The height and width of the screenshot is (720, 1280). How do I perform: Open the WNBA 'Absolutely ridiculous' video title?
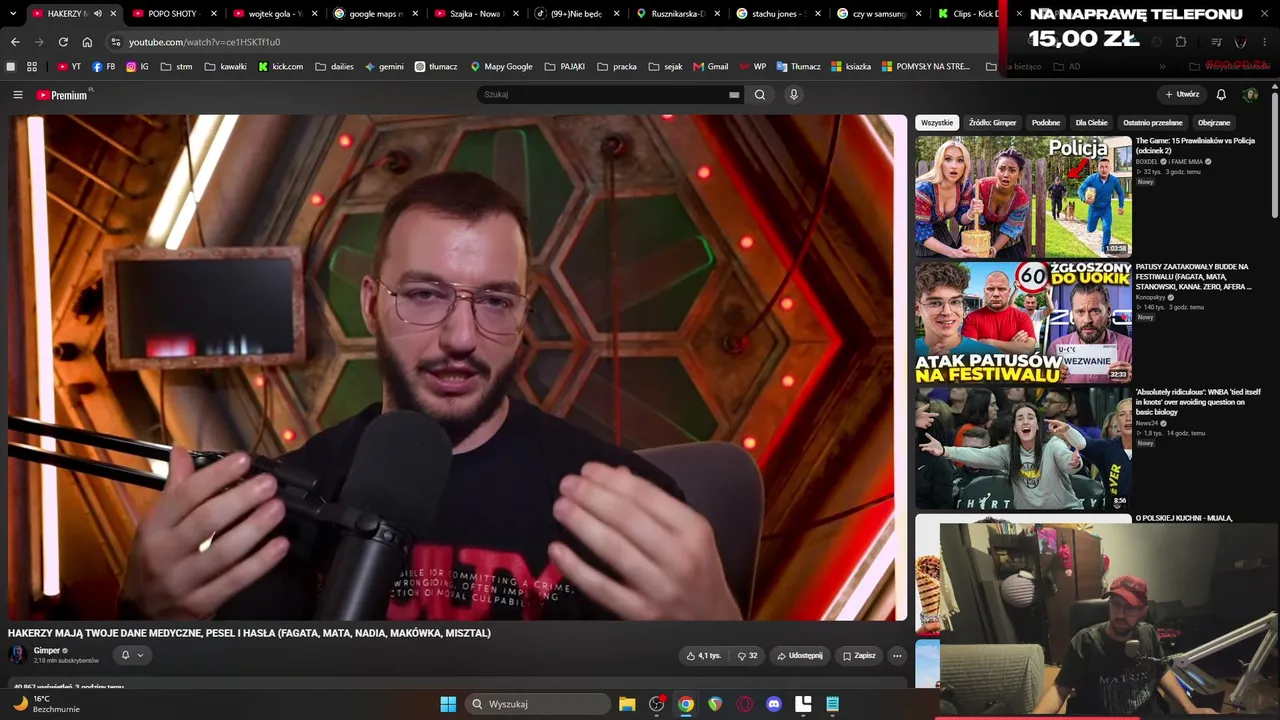coord(1198,402)
